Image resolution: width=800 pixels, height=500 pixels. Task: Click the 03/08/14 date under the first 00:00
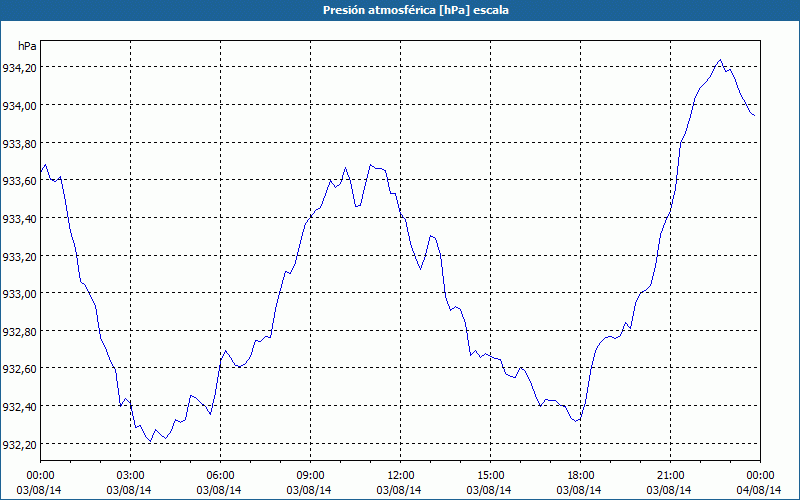coord(39,490)
